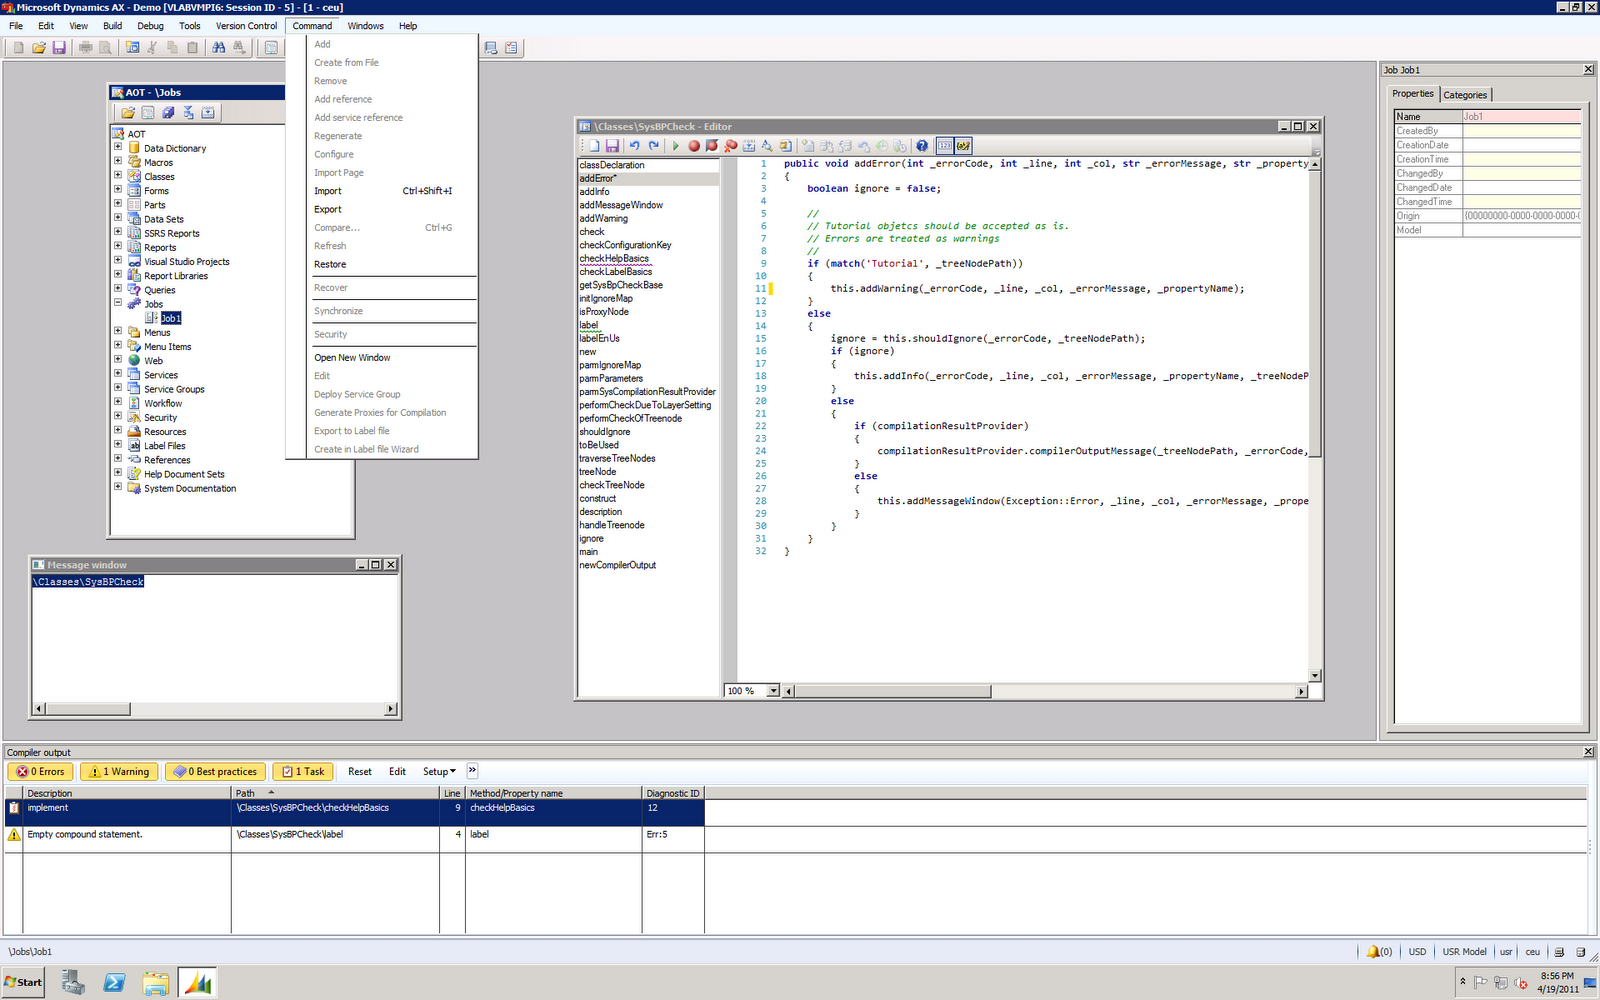Image resolution: width=1600 pixels, height=1000 pixels.
Task: Open the Windows Explorer folder in the taskbar
Action: [156, 983]
